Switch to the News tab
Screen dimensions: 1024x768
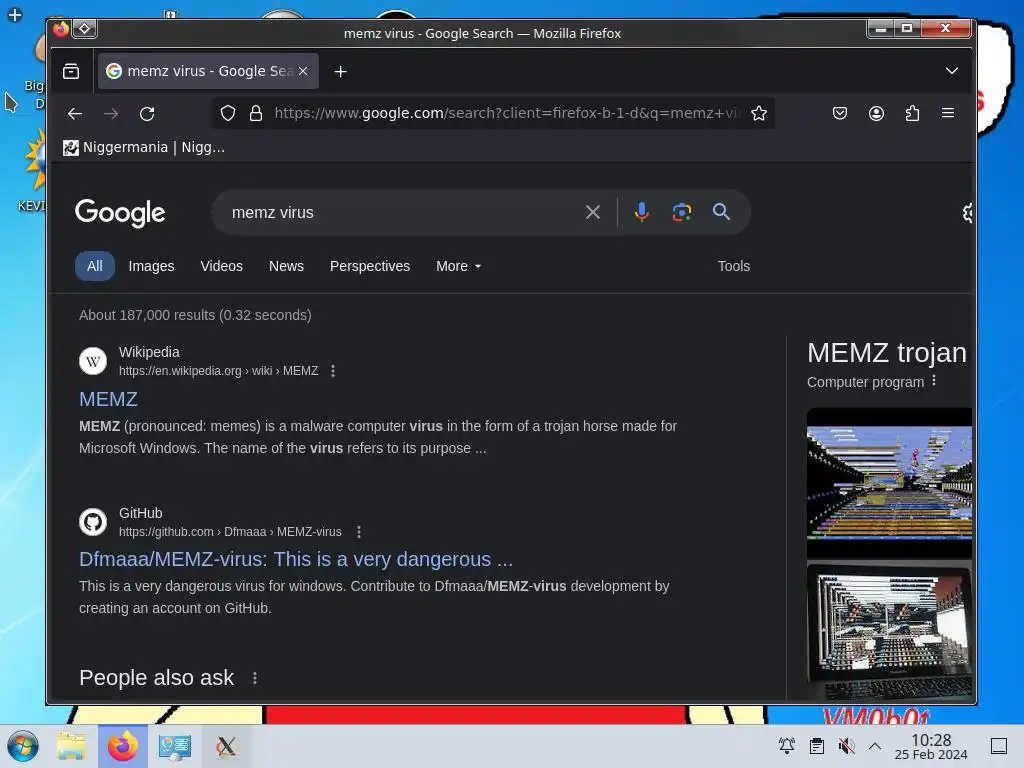pos(286,266)
